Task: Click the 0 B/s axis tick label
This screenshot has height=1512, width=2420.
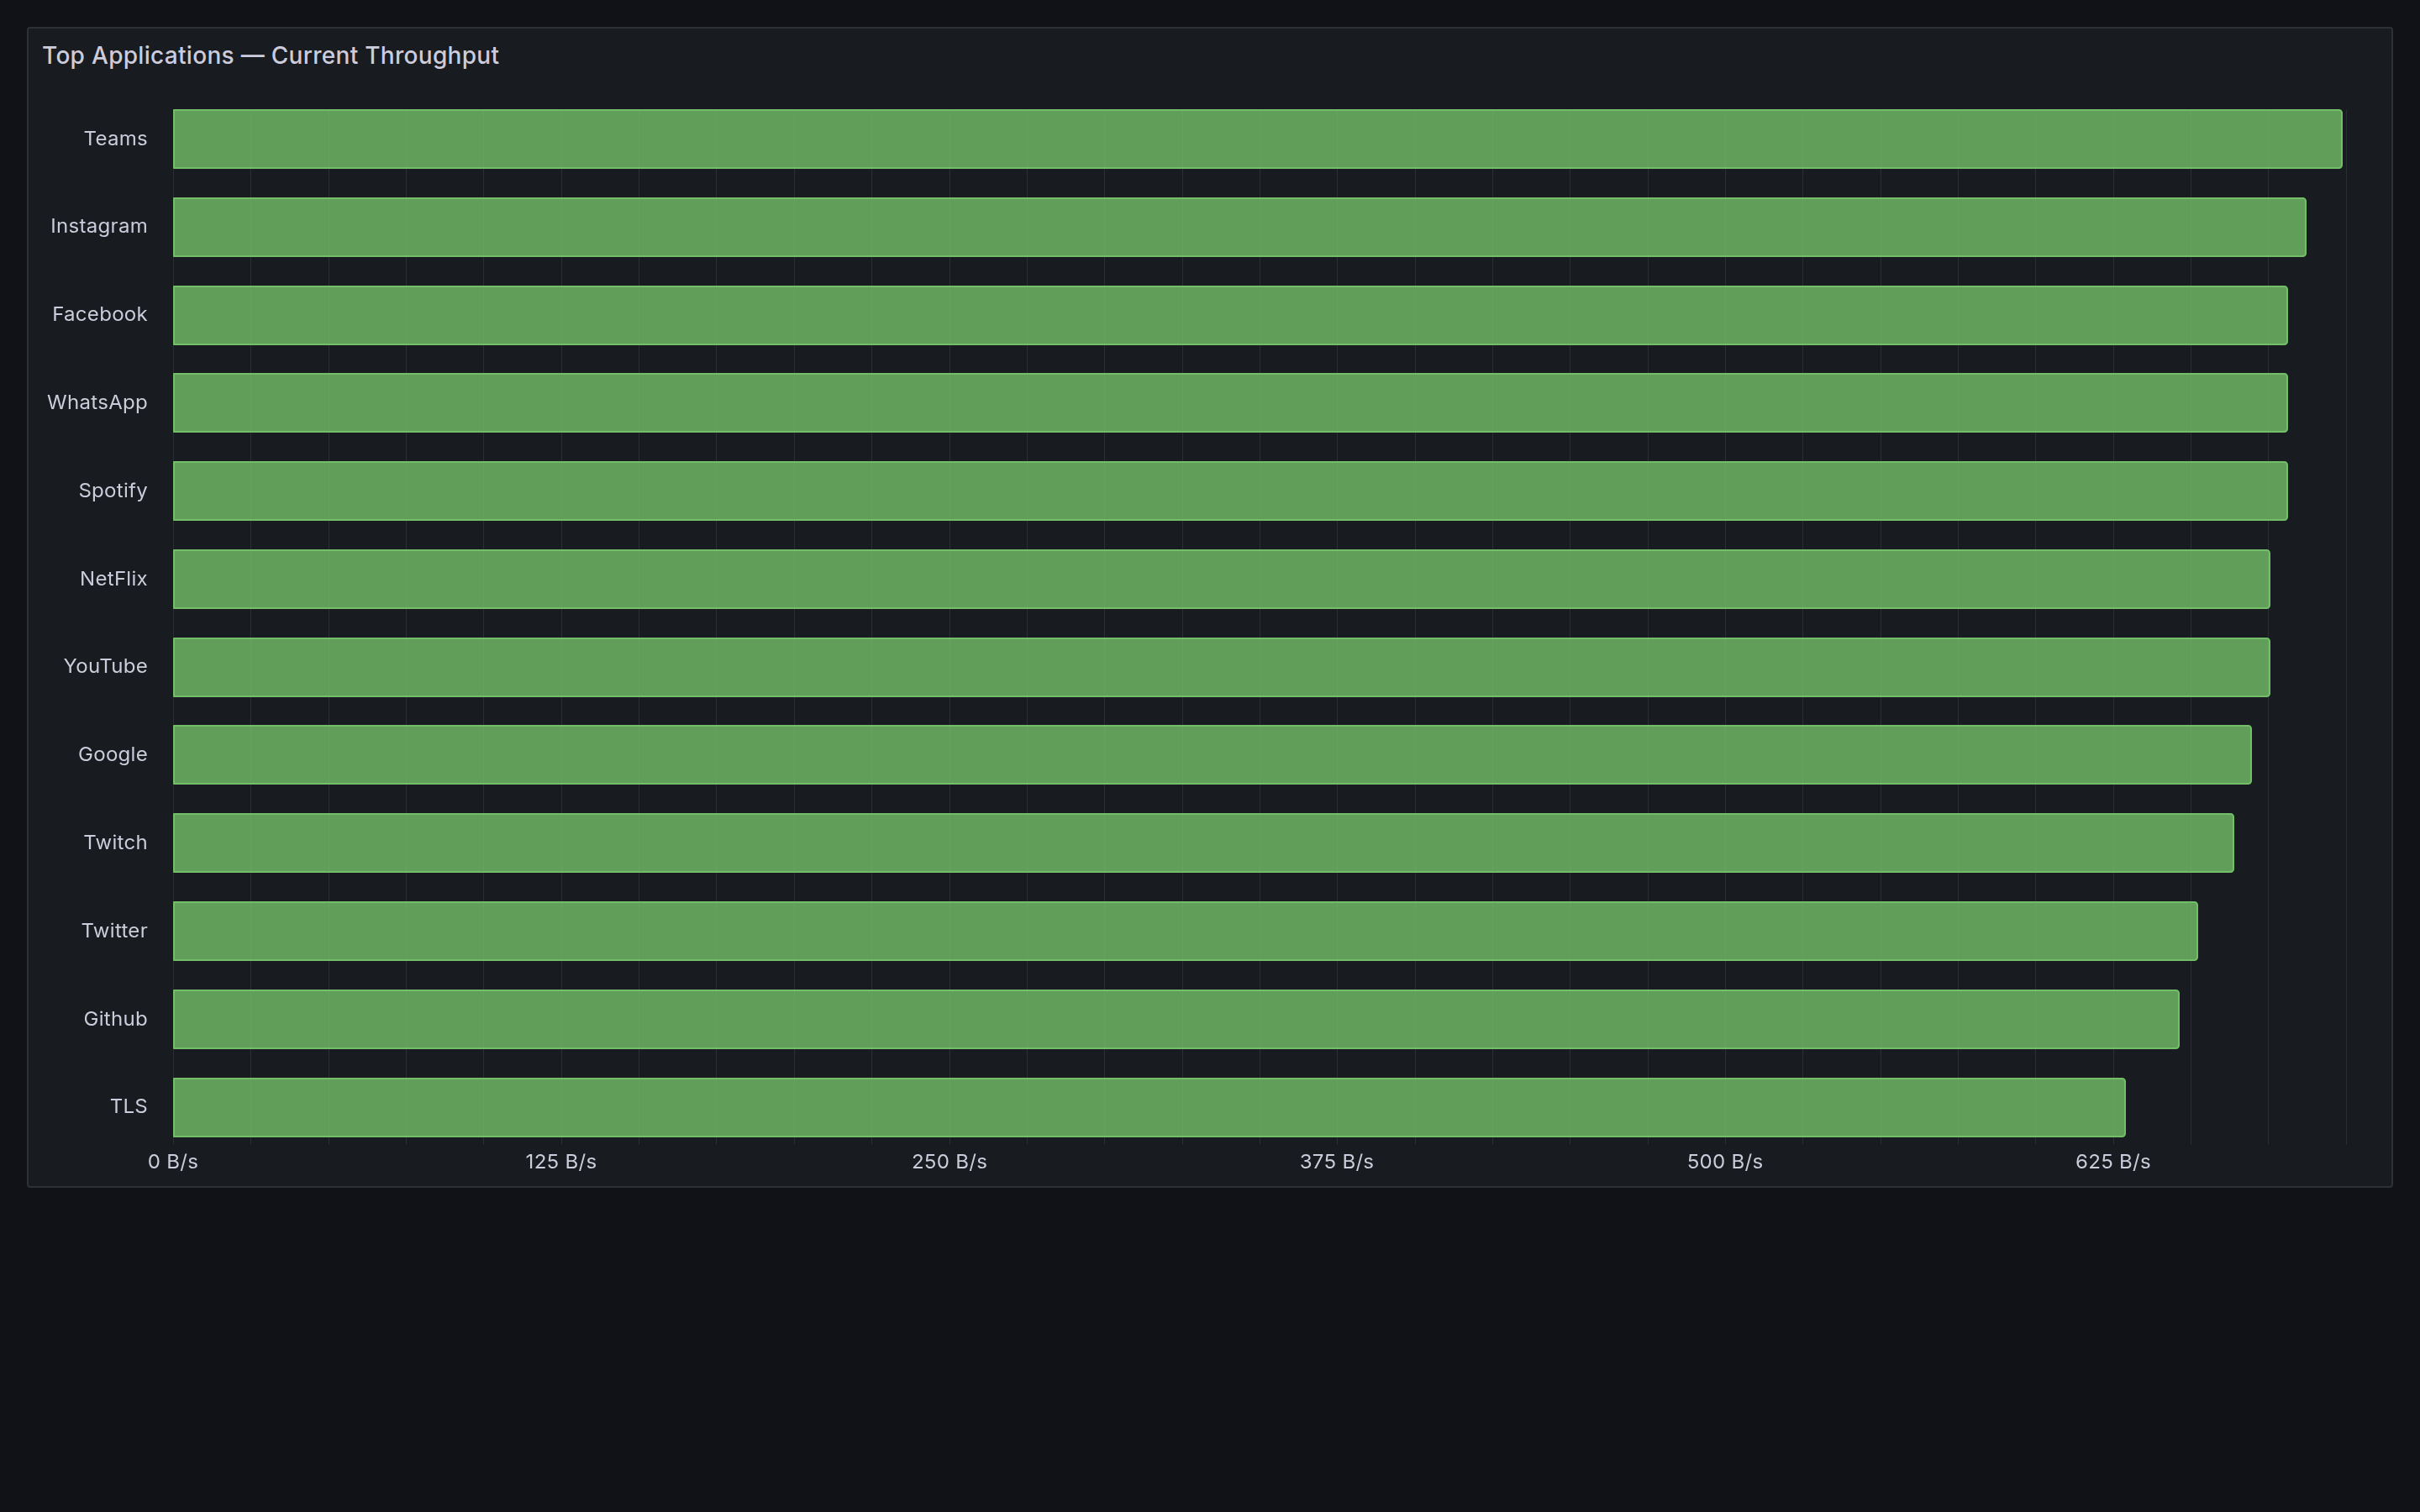Action: pyautogui.click(x=172, y=1162)
